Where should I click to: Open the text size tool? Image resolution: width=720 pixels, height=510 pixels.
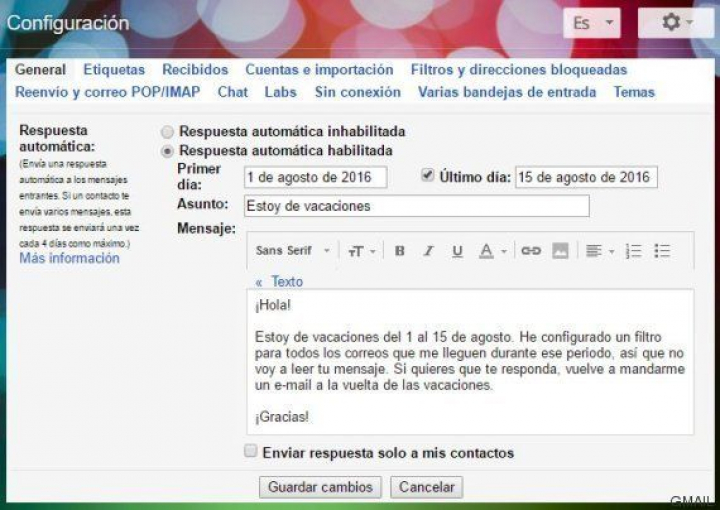coord(360,251)
